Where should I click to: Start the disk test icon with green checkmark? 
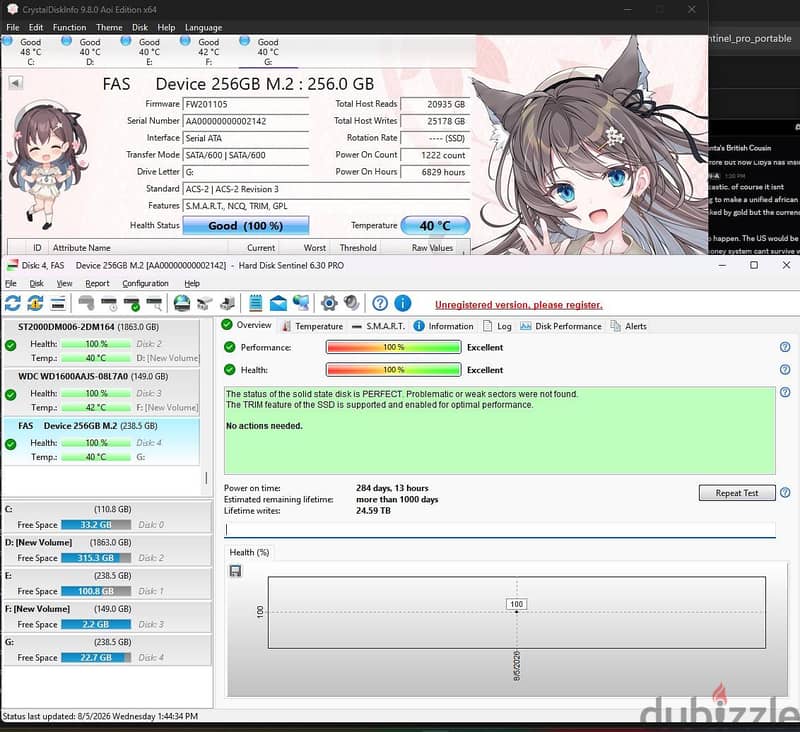pos(132,303)
